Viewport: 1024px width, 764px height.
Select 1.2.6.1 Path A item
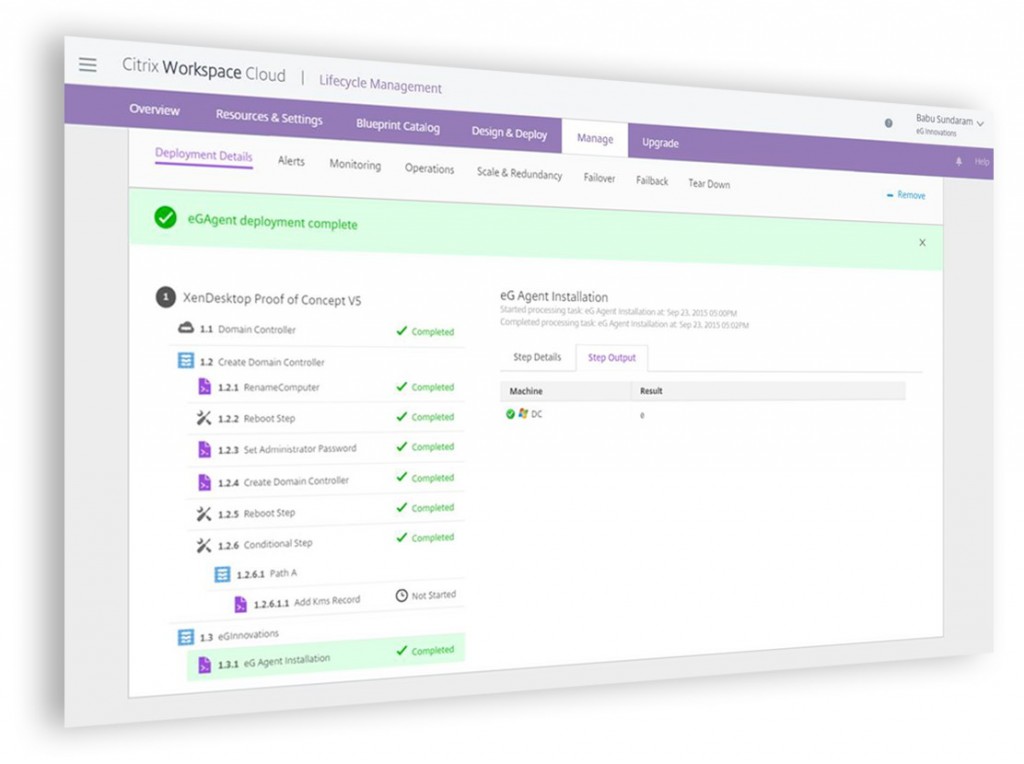coord(266,573)
